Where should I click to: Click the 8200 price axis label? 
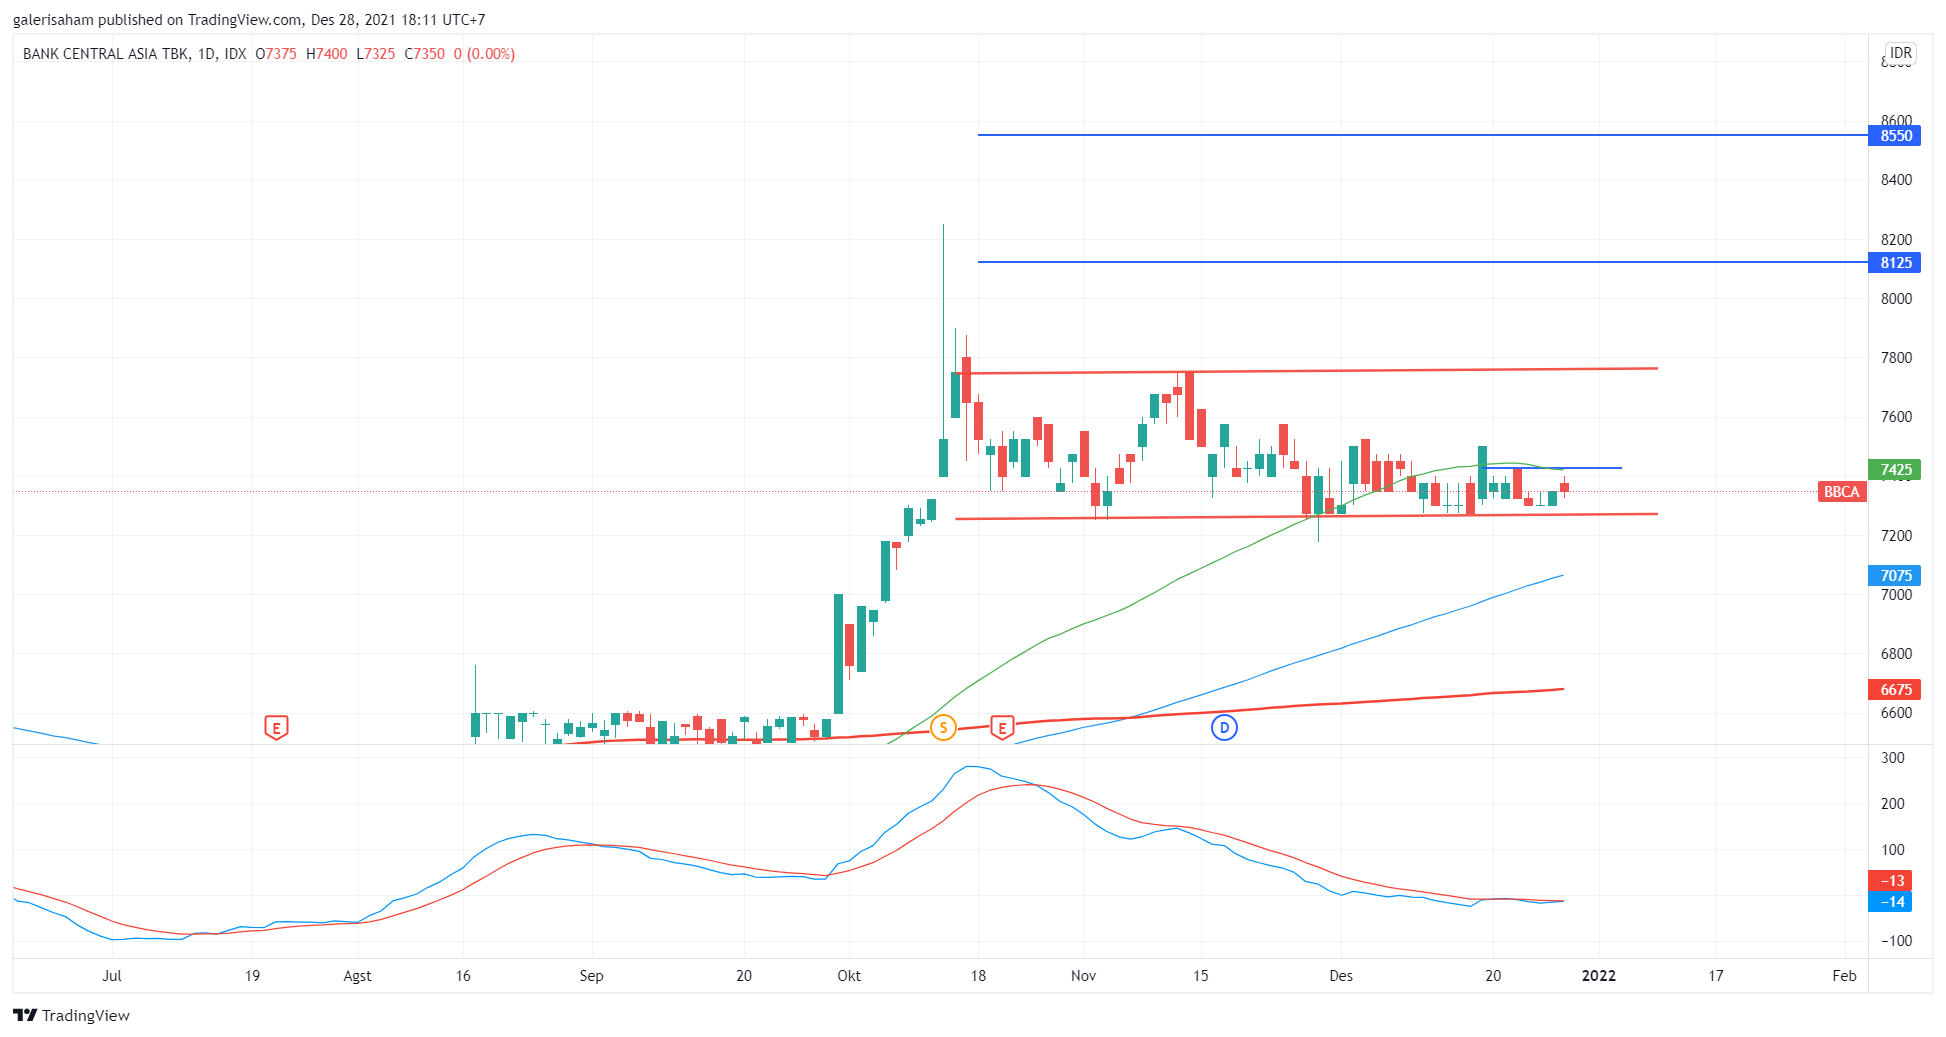[x=1896, y=240]
